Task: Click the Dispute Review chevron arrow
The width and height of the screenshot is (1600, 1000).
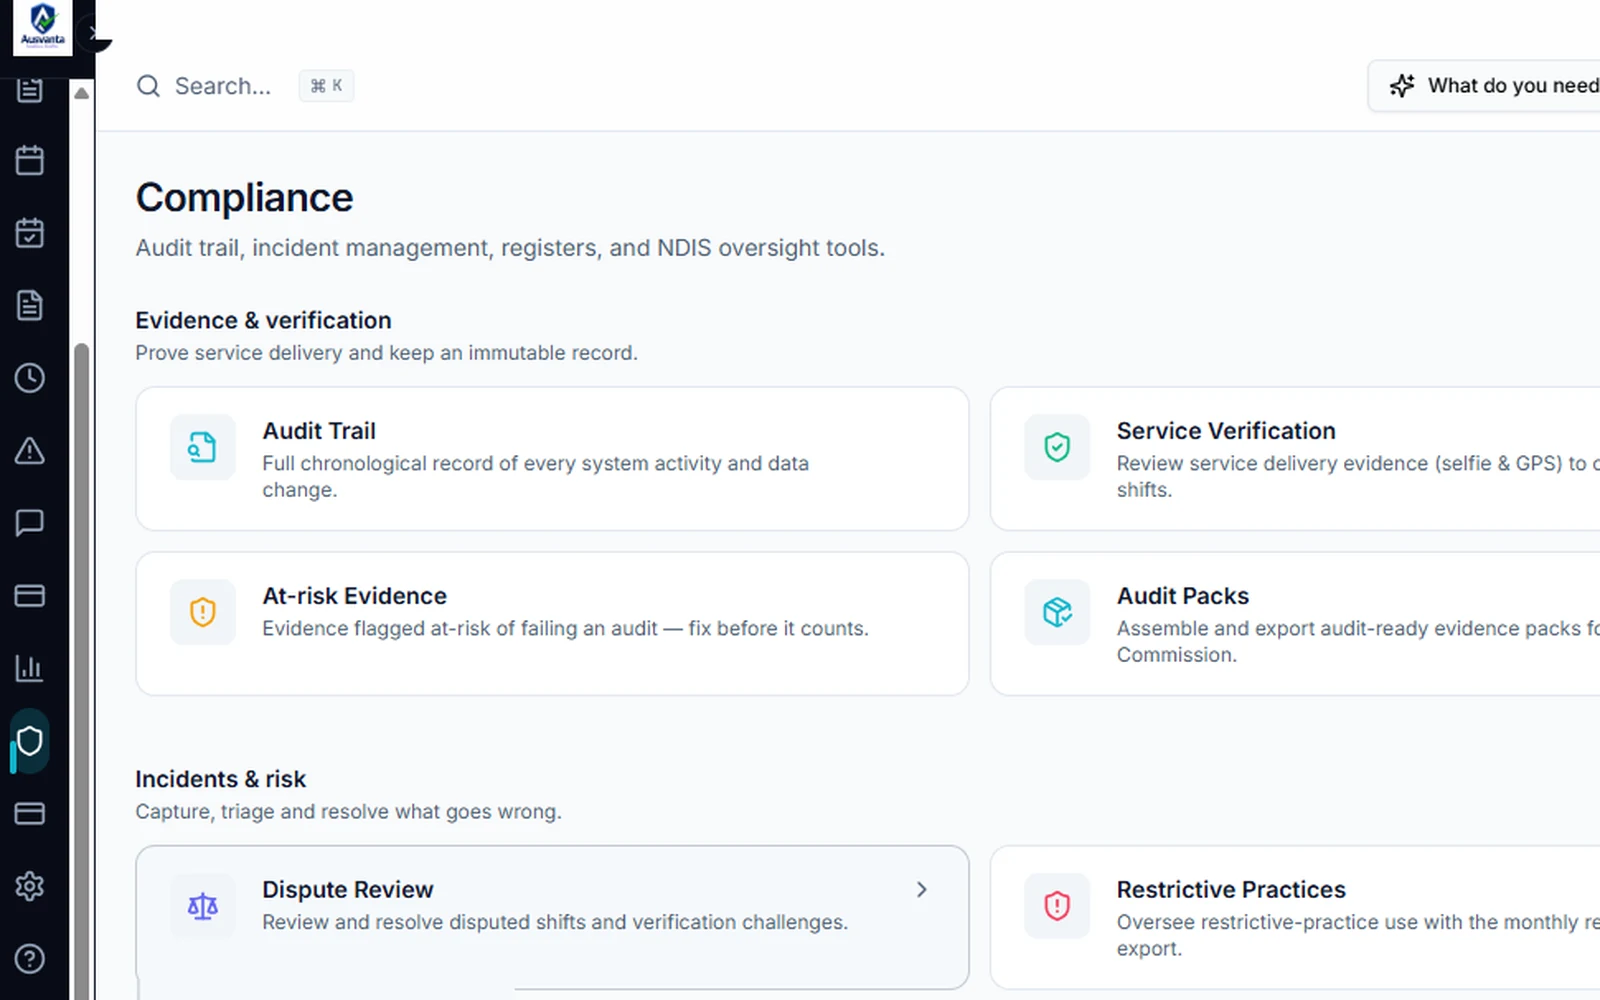Action: [922, 889]
